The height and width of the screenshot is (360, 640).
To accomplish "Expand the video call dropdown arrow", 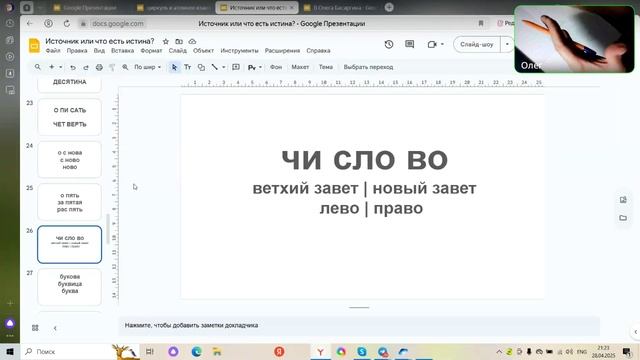I will (442, 44).
